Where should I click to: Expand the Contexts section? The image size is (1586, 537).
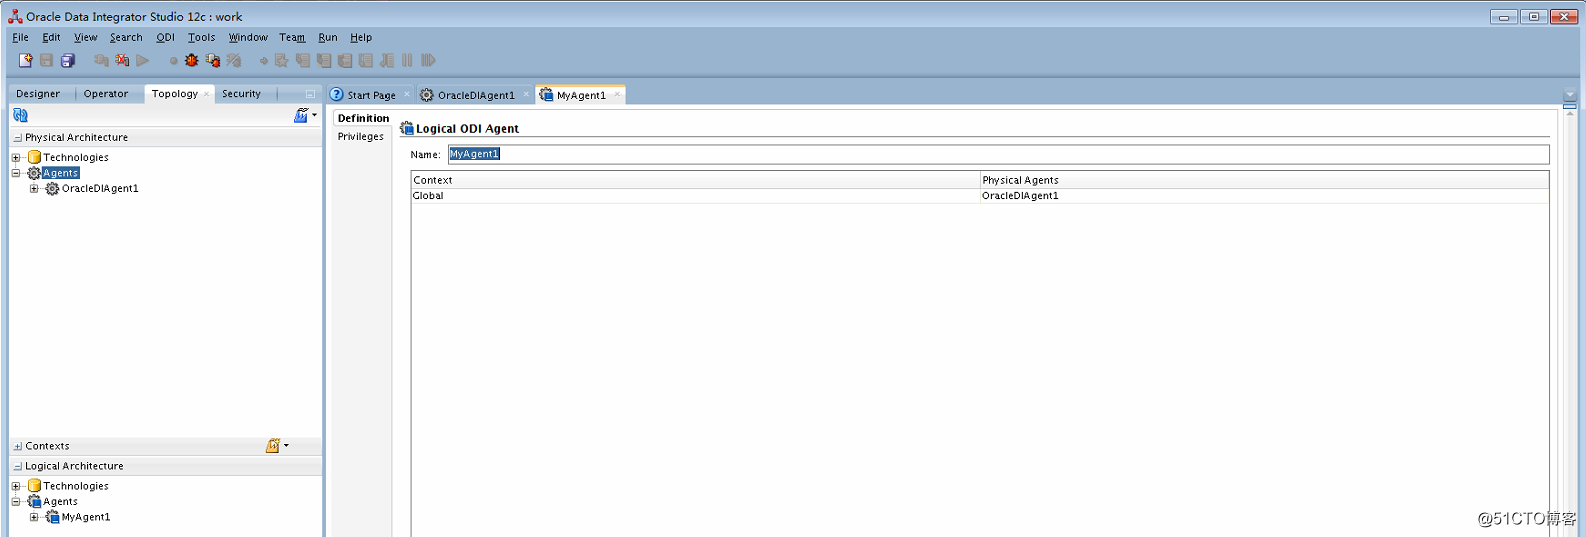(x=17, y=446)
